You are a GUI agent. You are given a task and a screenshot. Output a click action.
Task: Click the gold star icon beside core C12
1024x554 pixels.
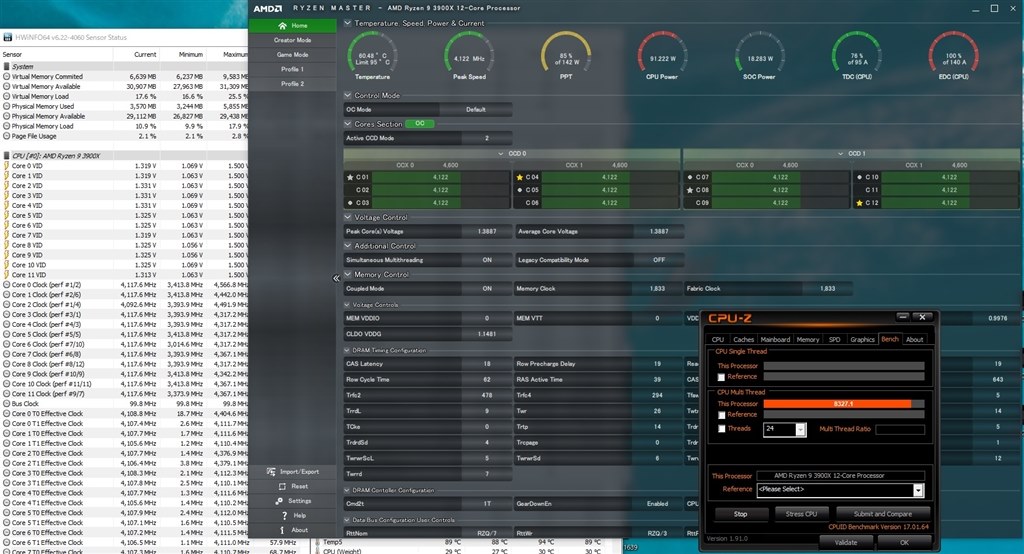(x=859, y=203)
